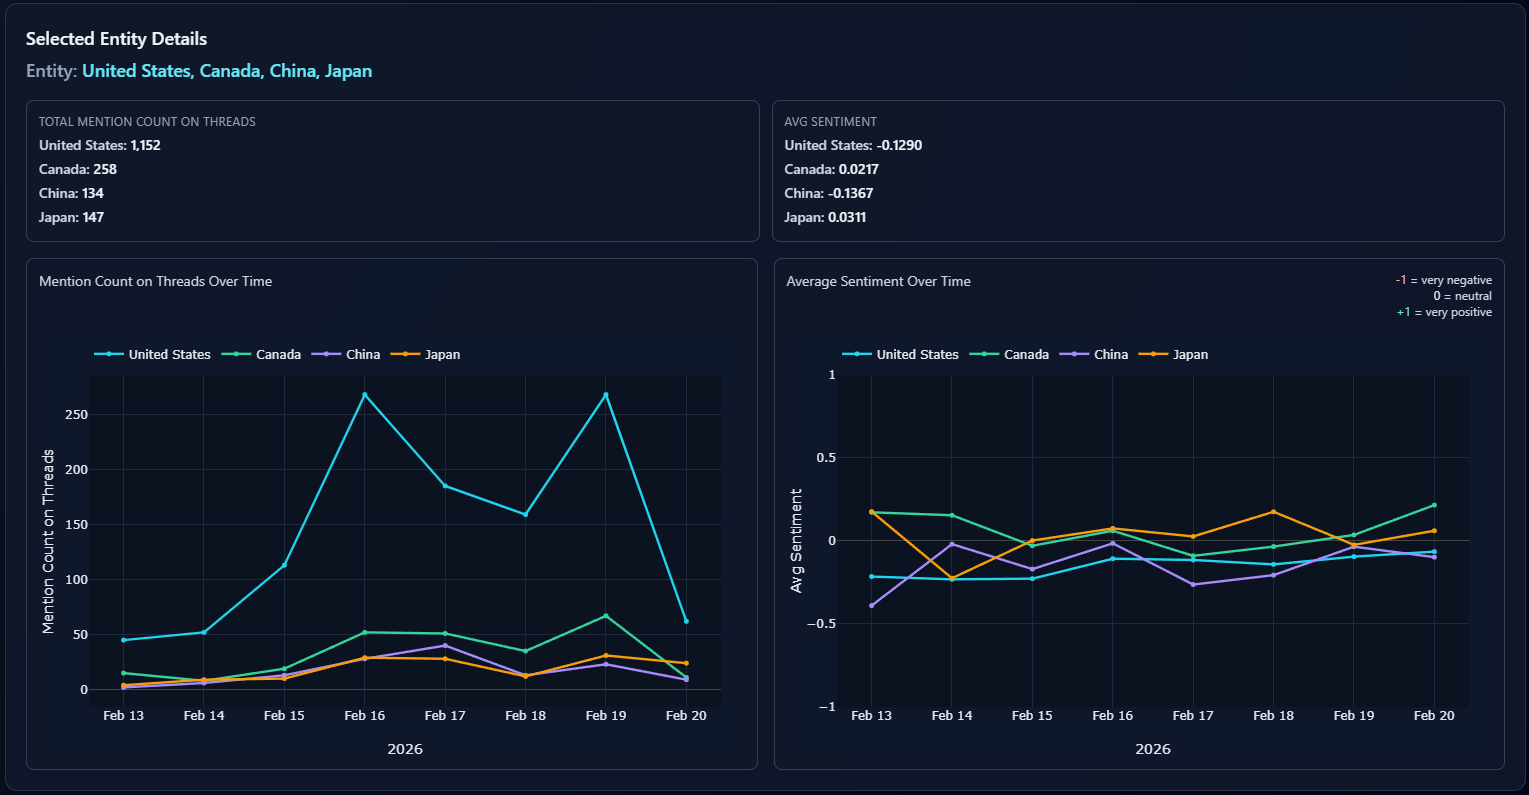Click entity names 'United States, Canada, China, Japan'
The height and width of the screenshot is (795, 1529).
pyautogui.click(x=227, y=71)
